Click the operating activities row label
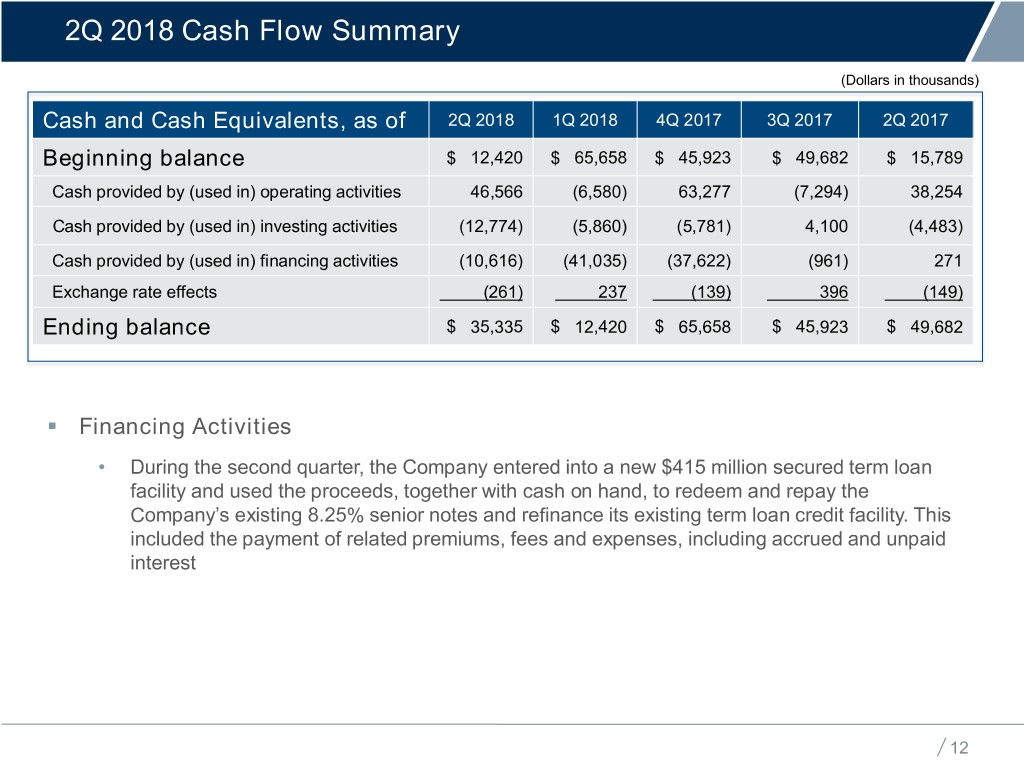Viewport: 1024px width, 768px height. pyautogui.click(x=226, y=192)
